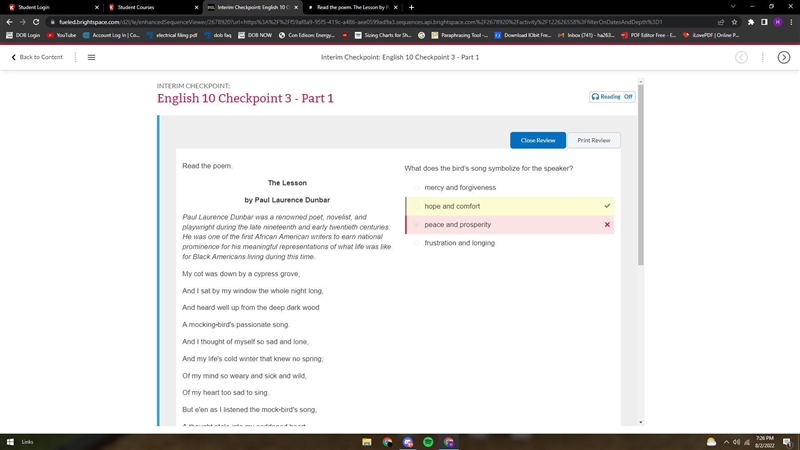The height and width of the screenshot is (450, 800).
Task: Open the Chrome extensions puzzle icon
Action: point(751,22)
